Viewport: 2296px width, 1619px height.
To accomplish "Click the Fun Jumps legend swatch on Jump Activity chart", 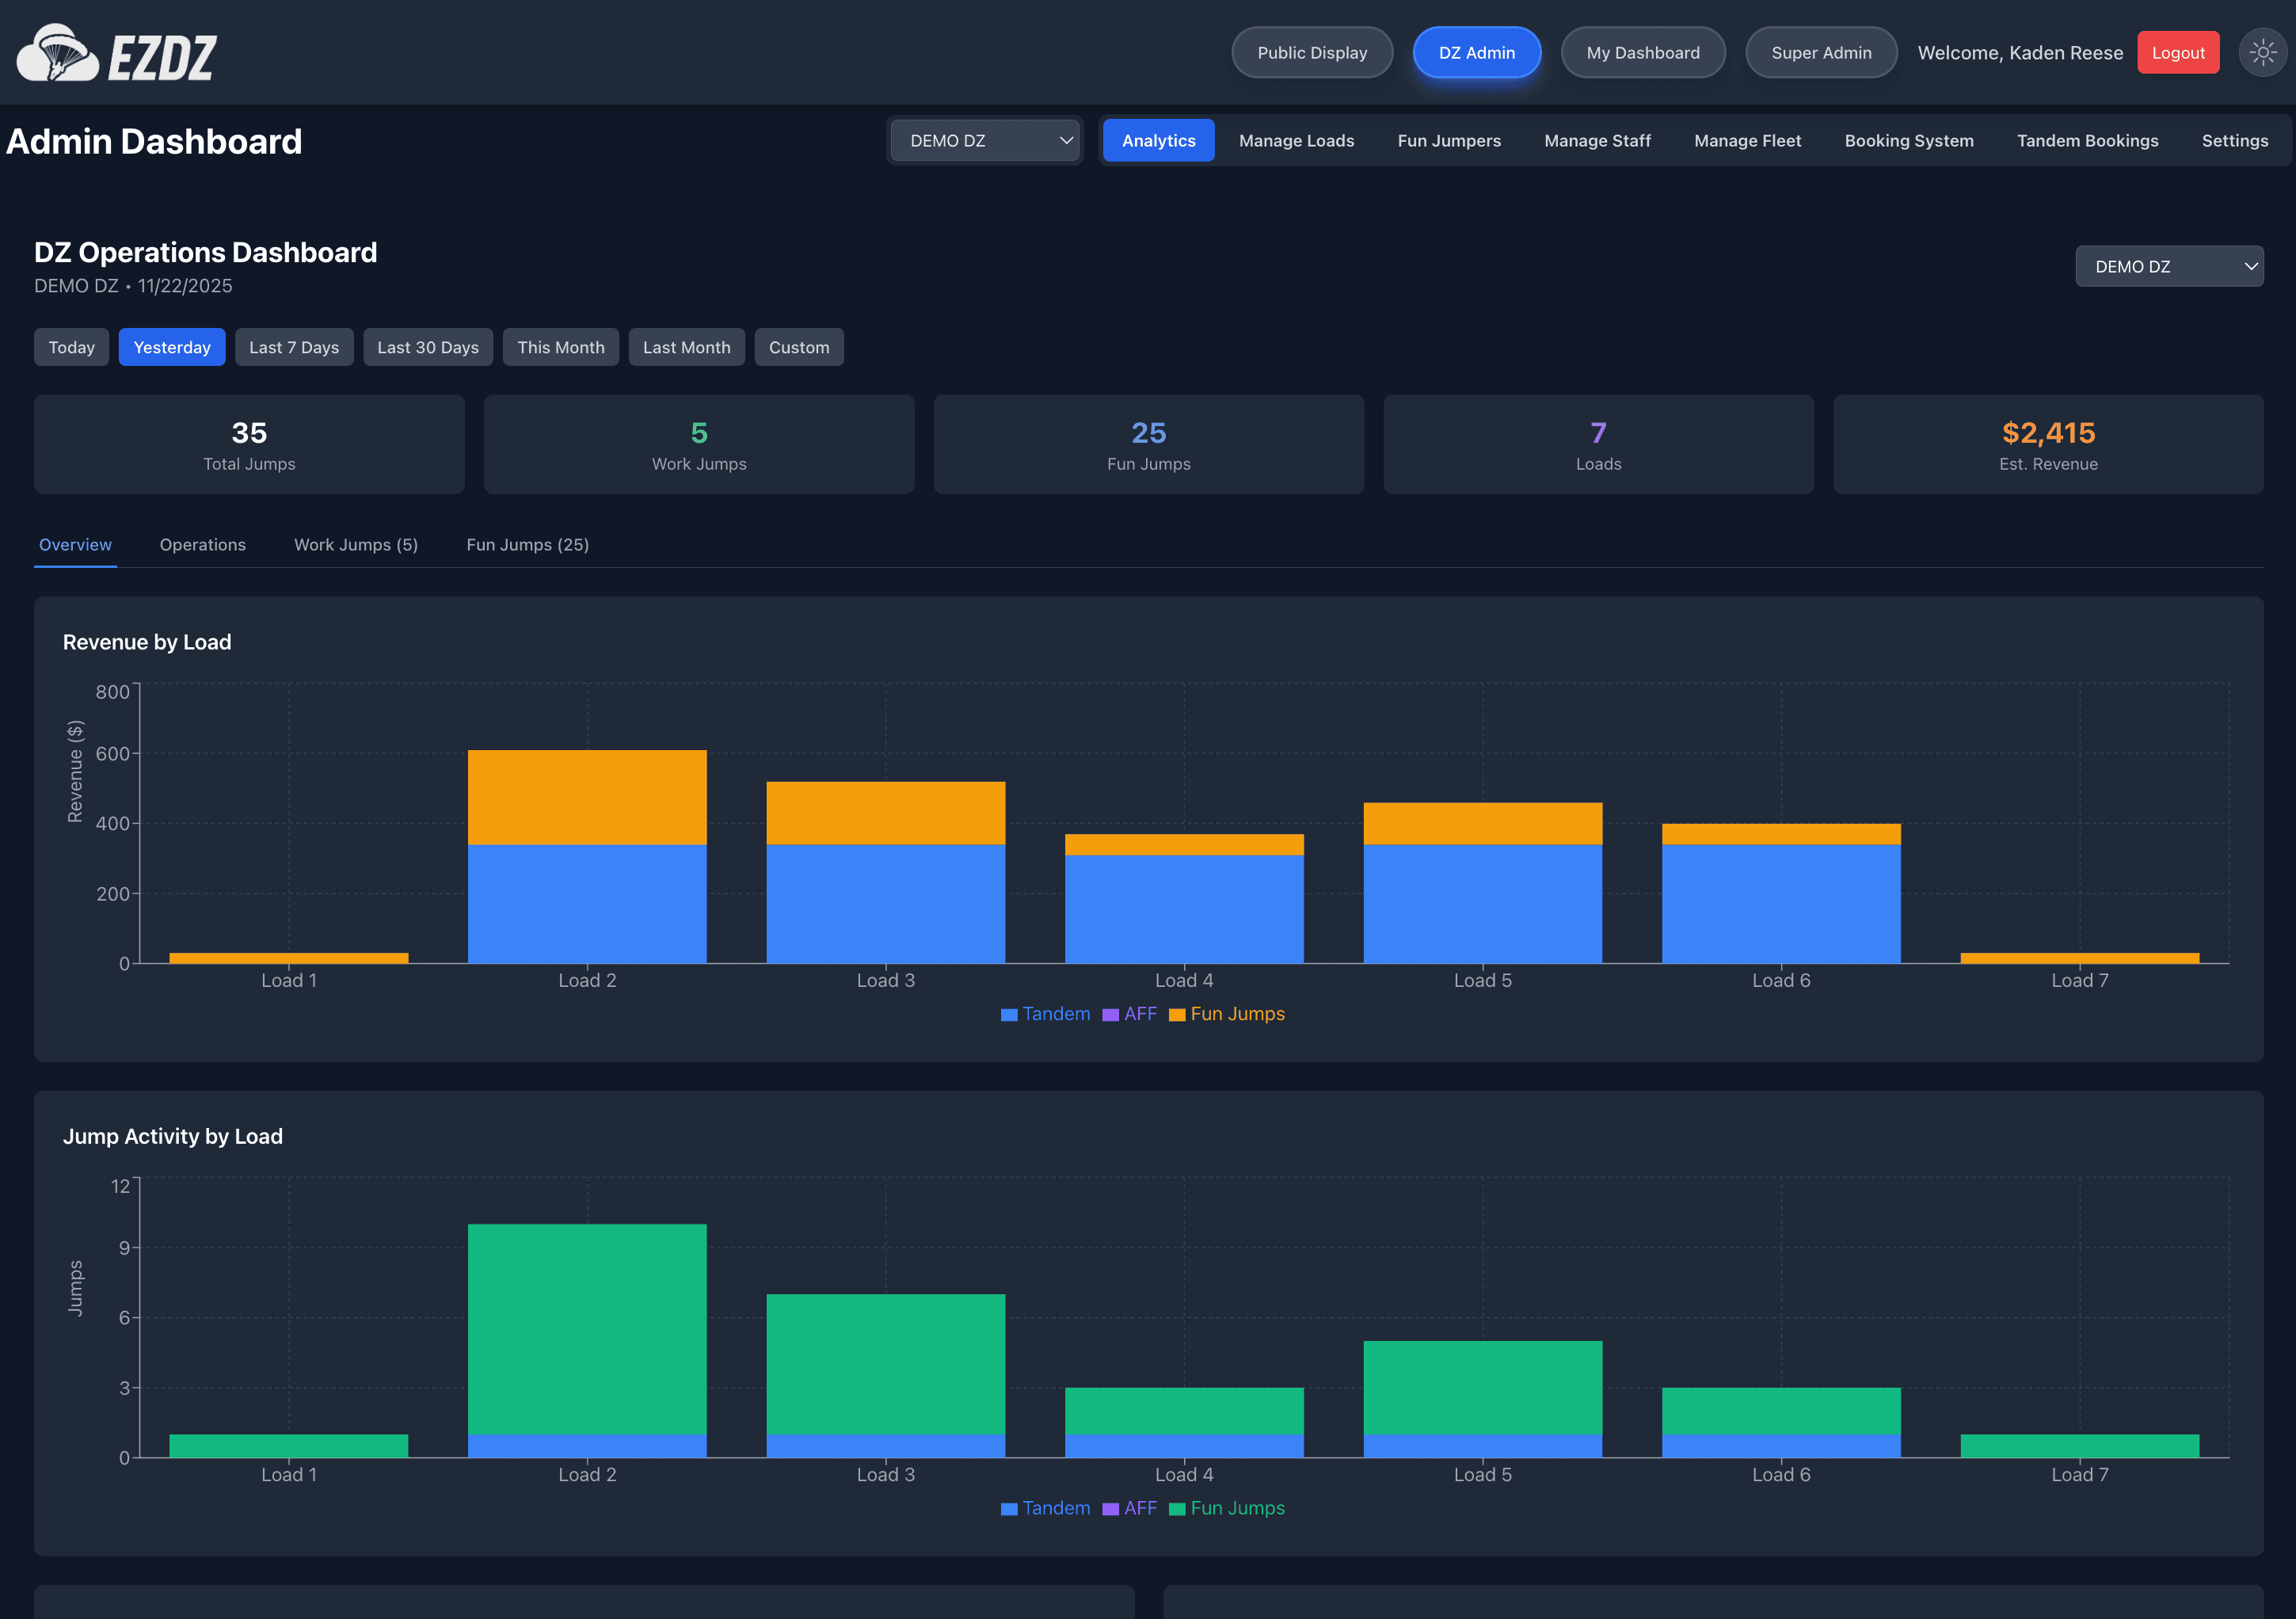I will (1178, 1508).
